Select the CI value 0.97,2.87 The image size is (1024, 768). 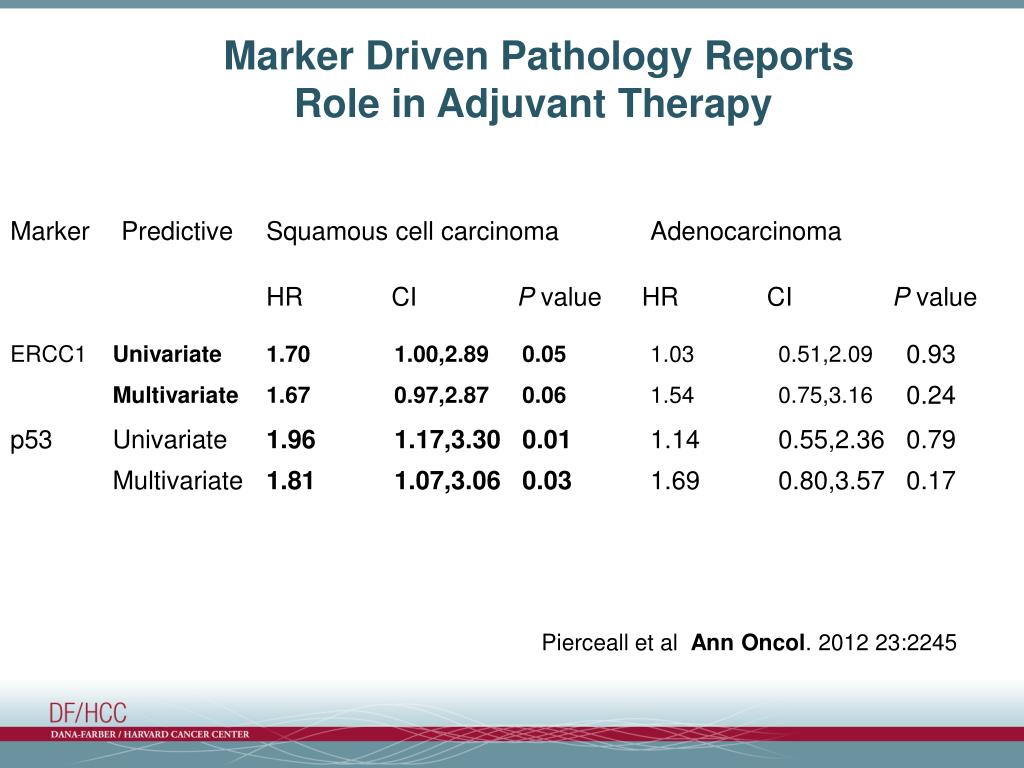click(441, 395)
